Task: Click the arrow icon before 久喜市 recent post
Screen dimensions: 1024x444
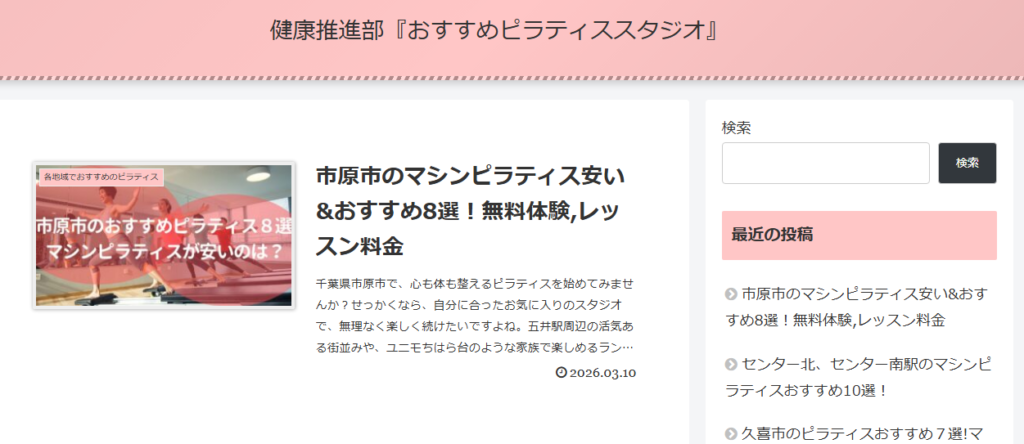Action: point(731,434)
